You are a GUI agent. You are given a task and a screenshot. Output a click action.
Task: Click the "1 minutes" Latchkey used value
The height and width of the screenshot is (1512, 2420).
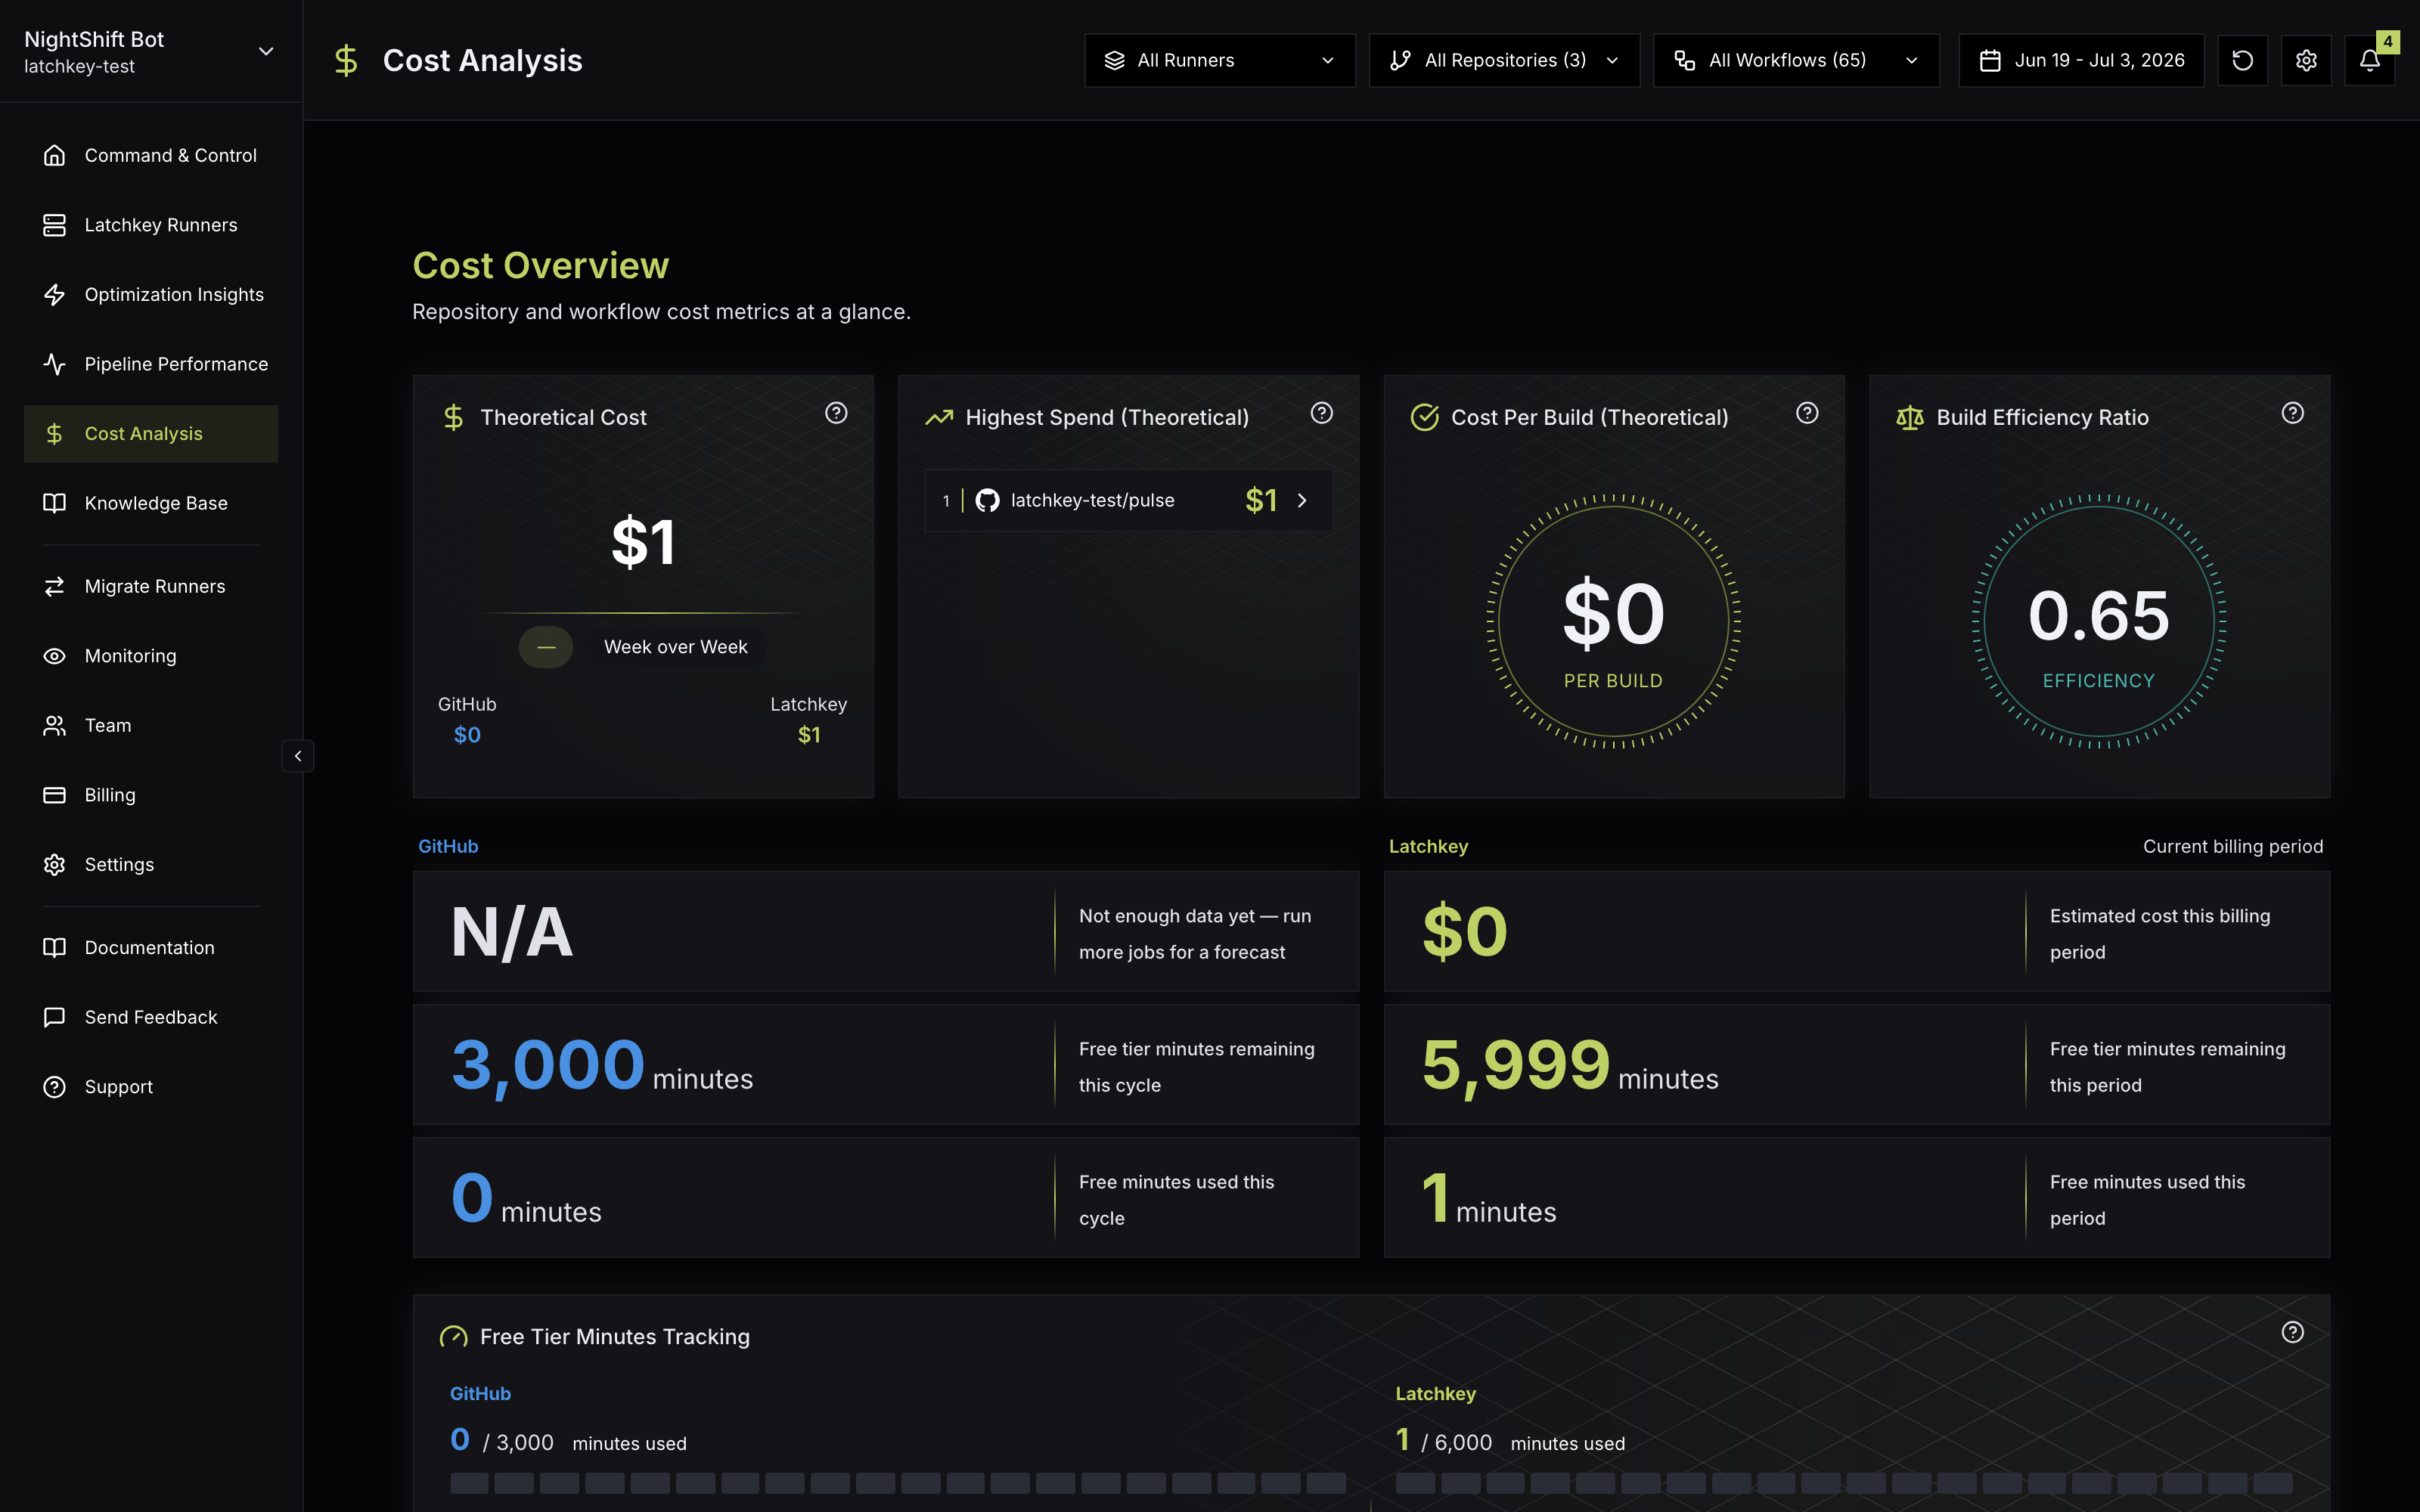coord(1489,1198)
